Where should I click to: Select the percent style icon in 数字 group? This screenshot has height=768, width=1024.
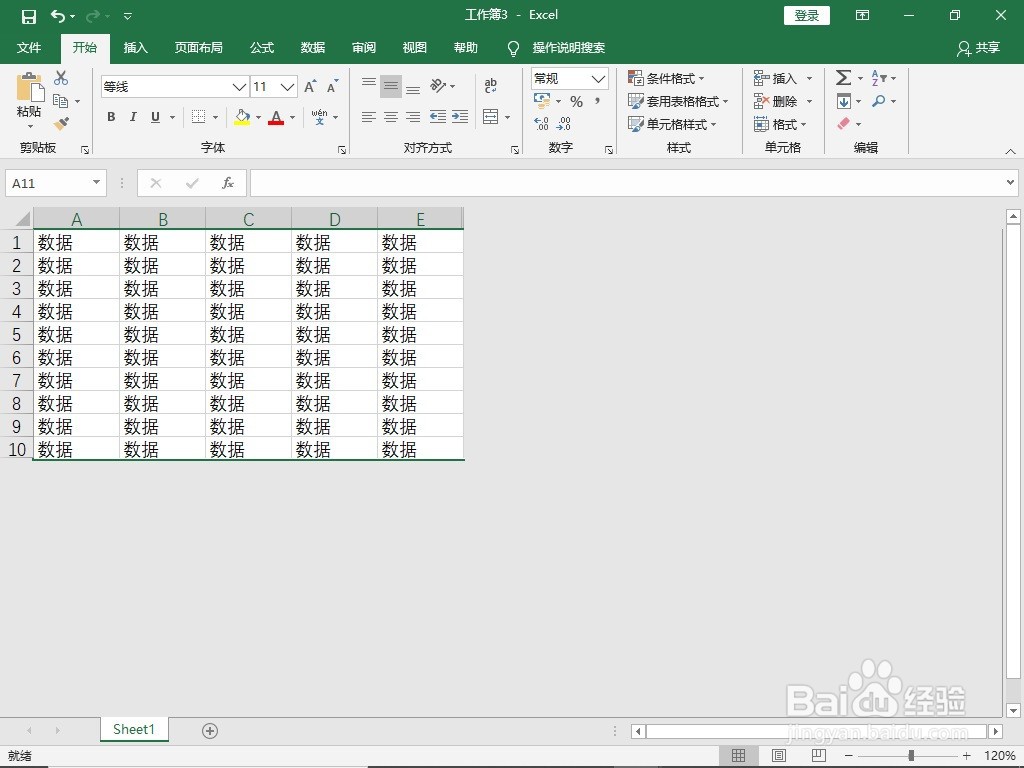[x=575, y=101]
